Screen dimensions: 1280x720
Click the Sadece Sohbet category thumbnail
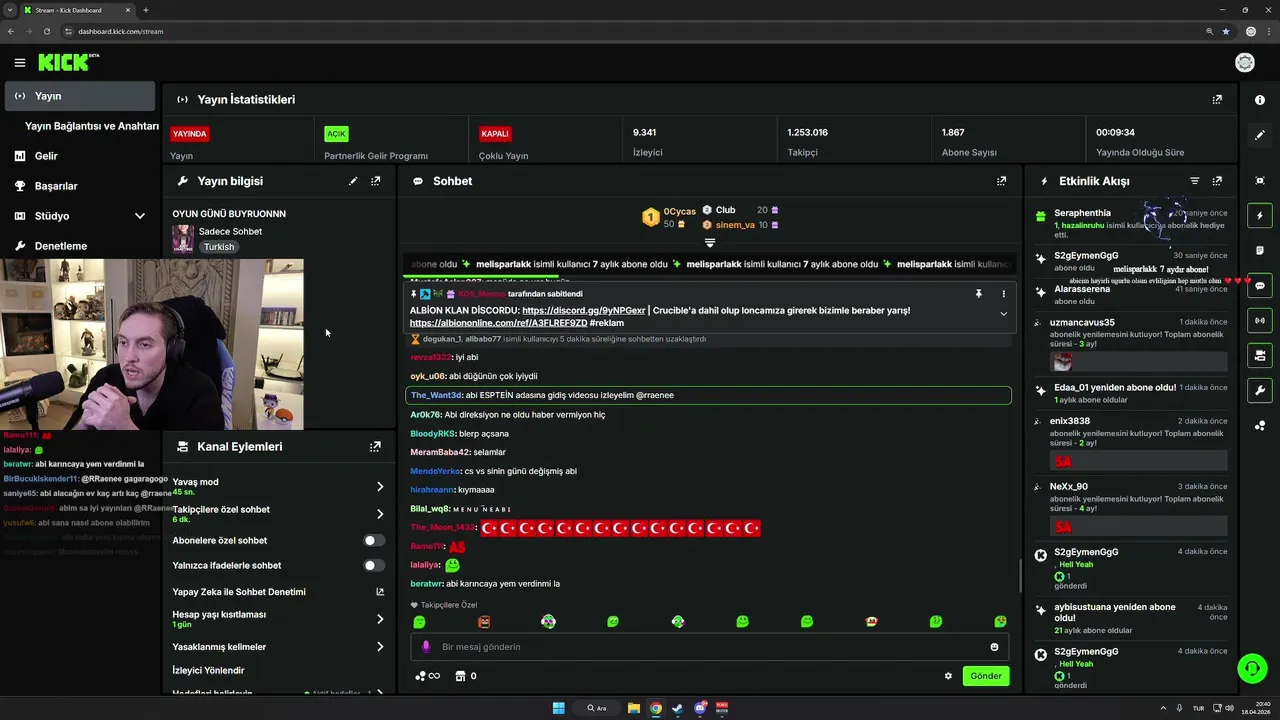[x=183, y=239]
